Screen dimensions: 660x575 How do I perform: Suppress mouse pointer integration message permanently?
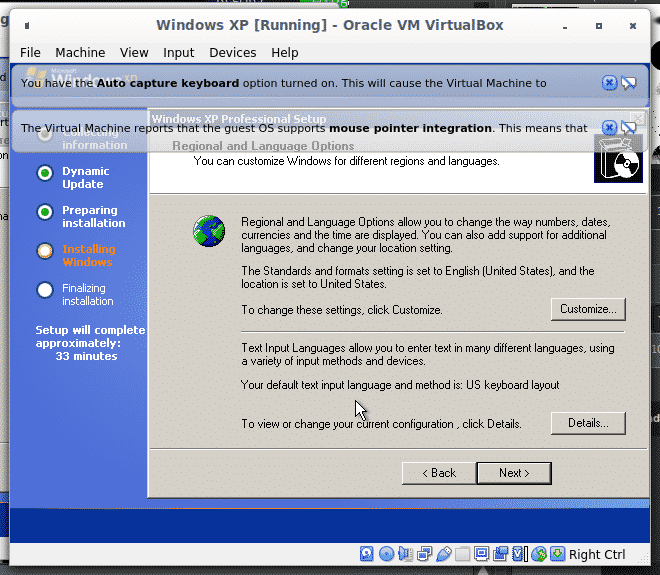tap(628, 128)
